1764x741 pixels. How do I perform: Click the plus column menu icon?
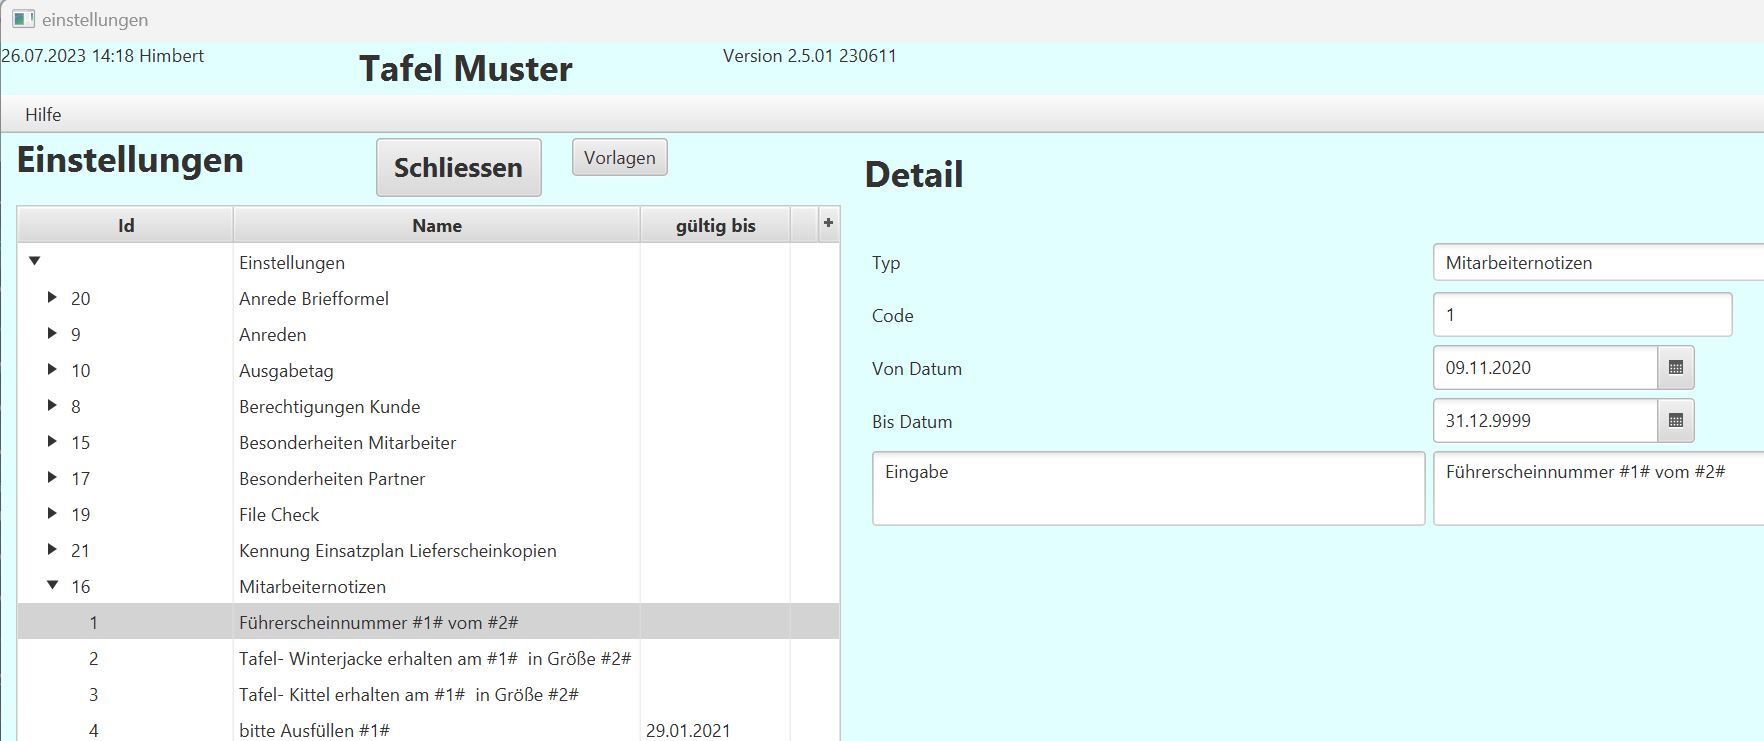[827, 224]
